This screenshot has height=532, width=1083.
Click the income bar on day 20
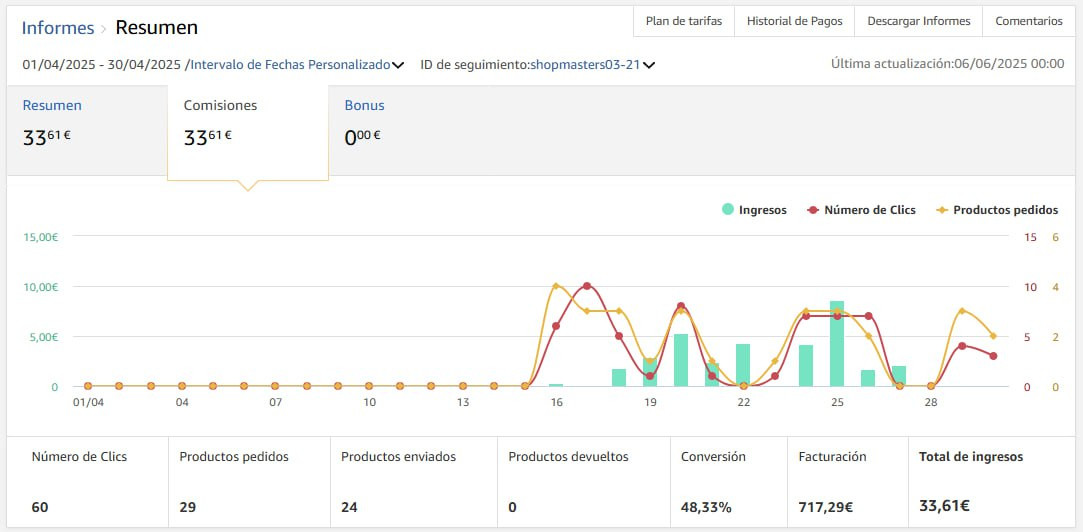click(681, 360)
